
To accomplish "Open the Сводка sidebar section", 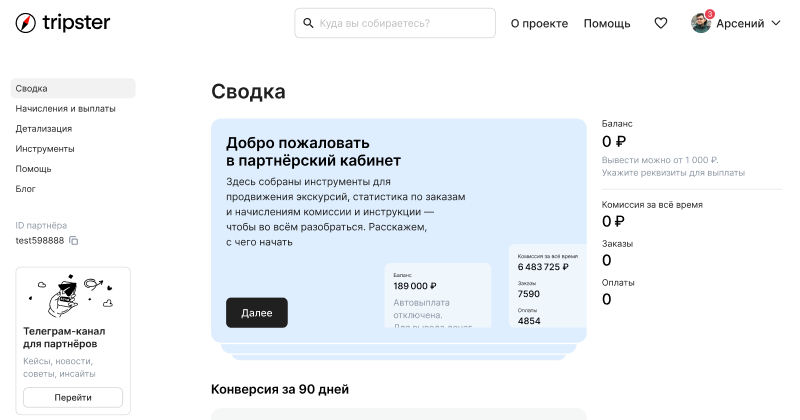I will pyautogui.click(x=32, y=89).
